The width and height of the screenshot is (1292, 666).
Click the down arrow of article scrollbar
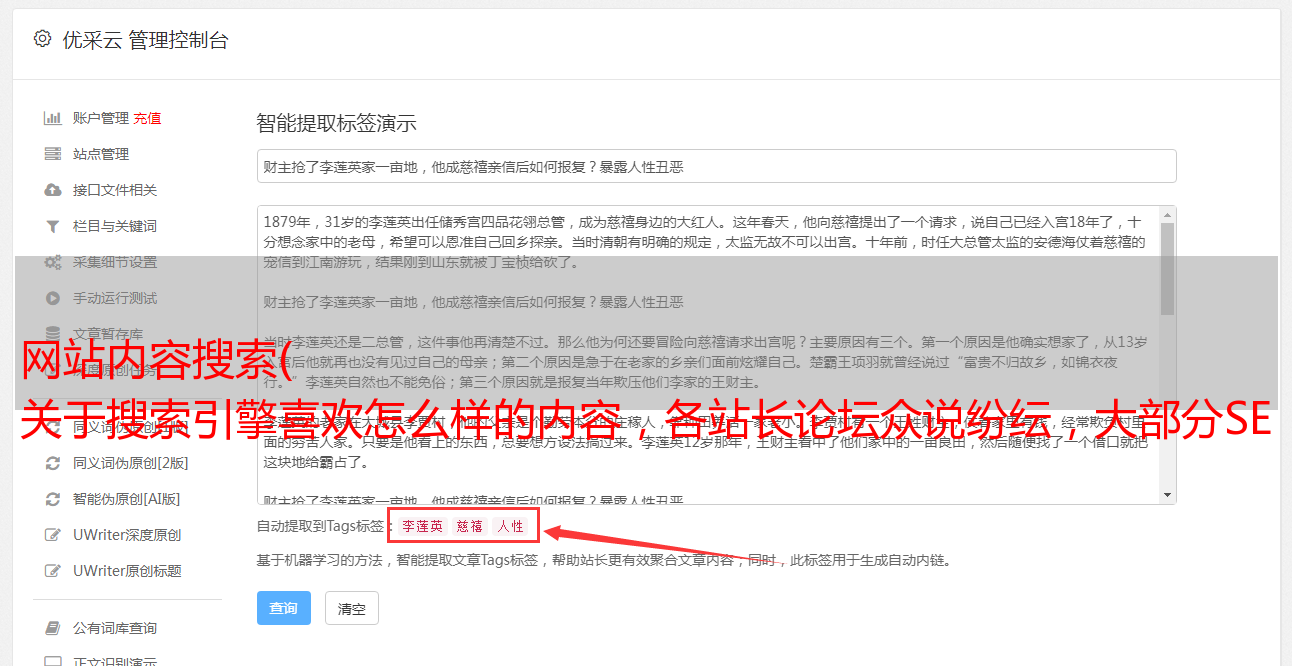pyautogui.click(x=1167, y=495)
